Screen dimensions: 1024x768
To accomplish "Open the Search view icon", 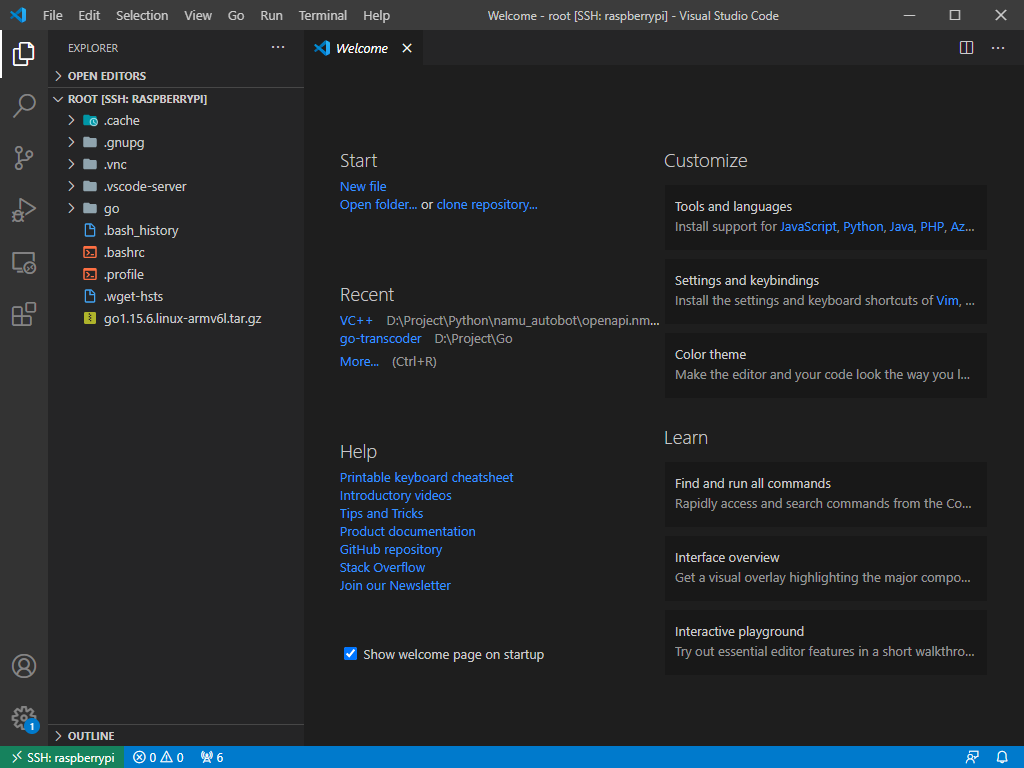I will click(24, 105).
